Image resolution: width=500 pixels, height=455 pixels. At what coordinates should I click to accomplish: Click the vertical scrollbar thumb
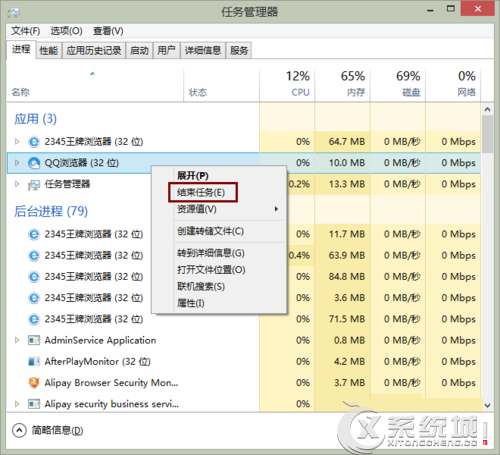(x=487, y=134)
